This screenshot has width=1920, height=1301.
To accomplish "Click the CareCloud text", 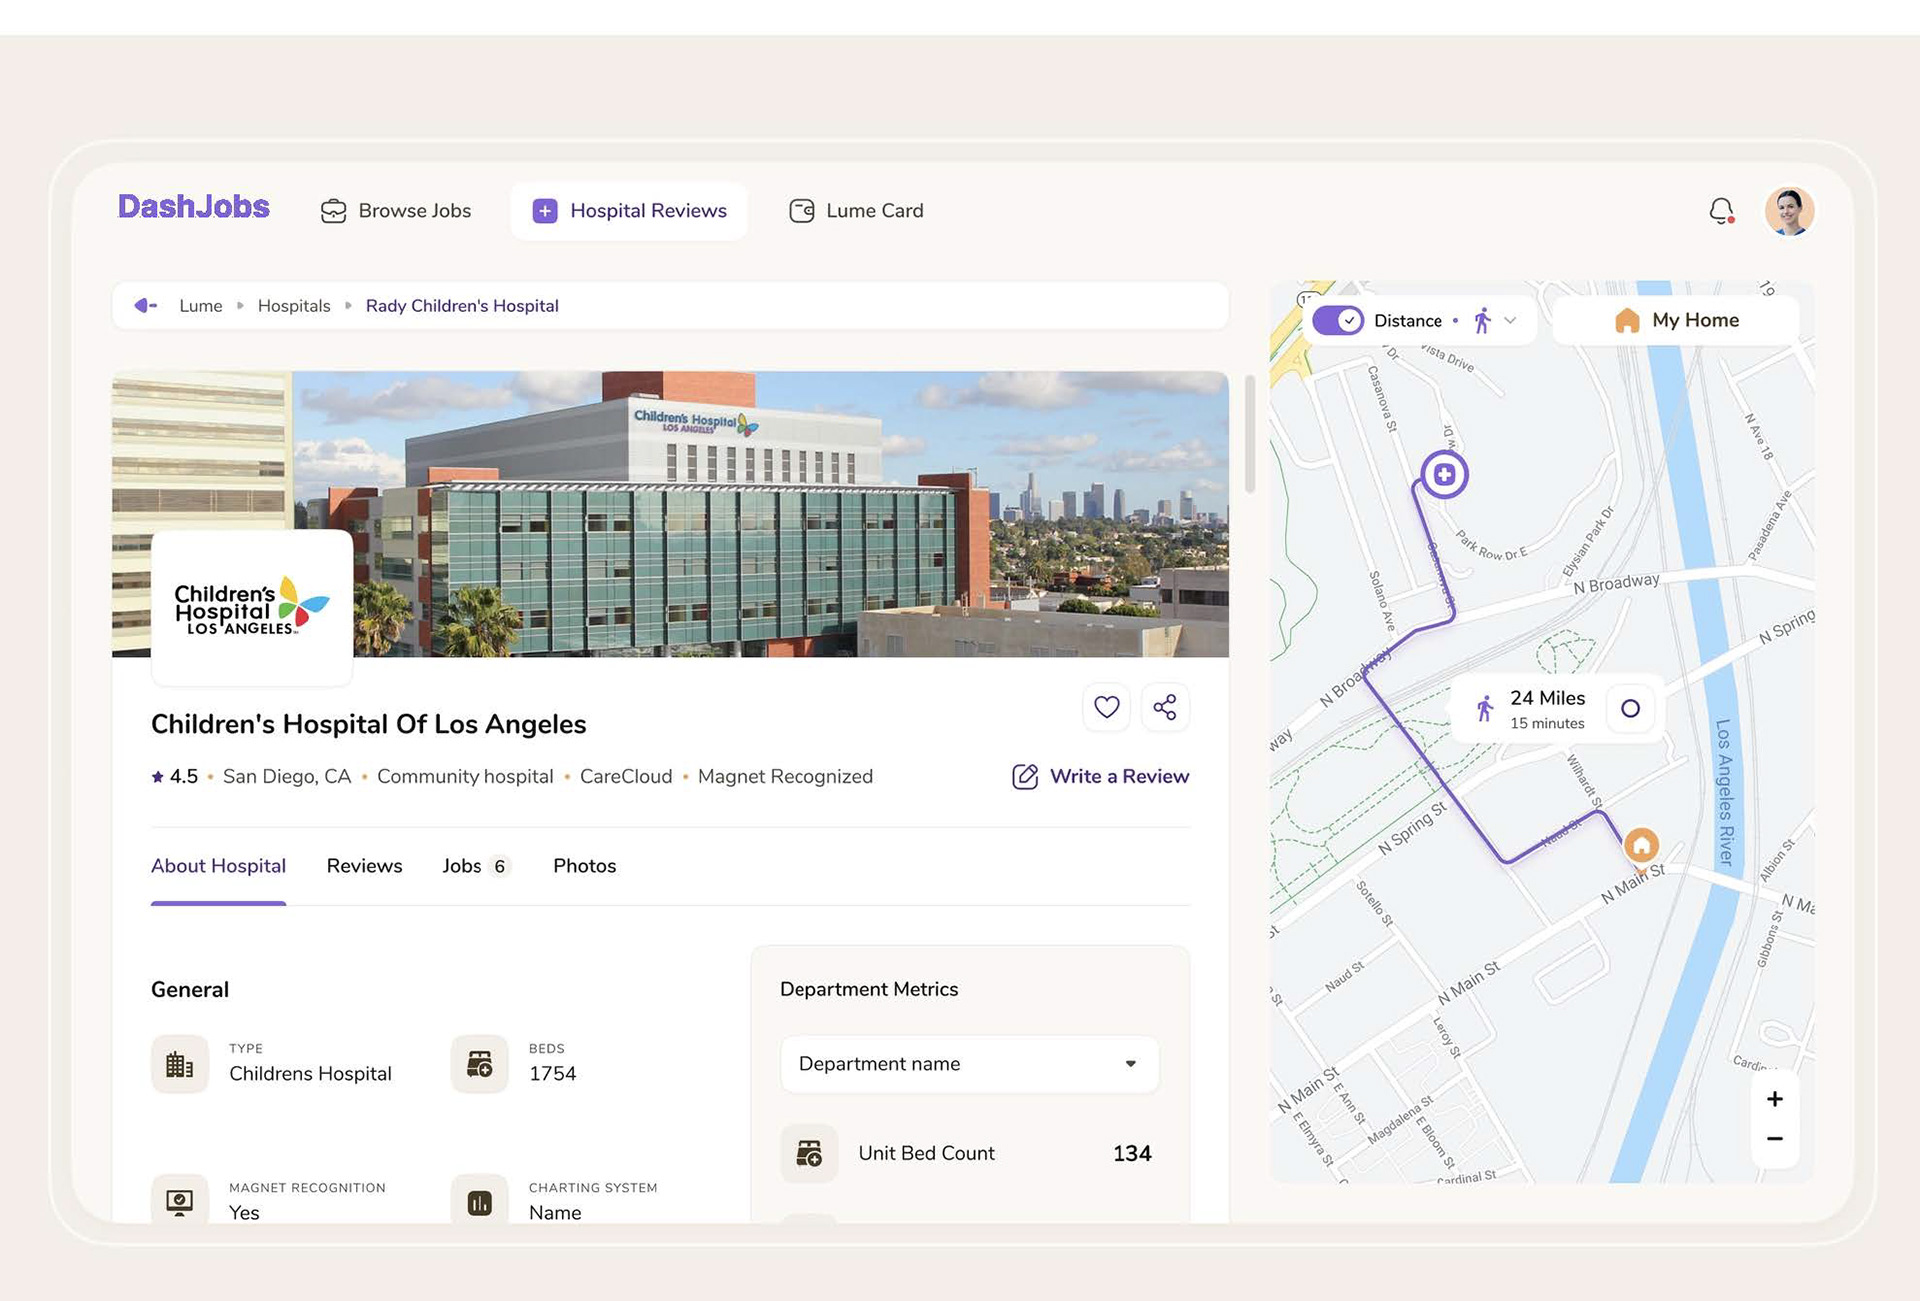I will 626,777.
